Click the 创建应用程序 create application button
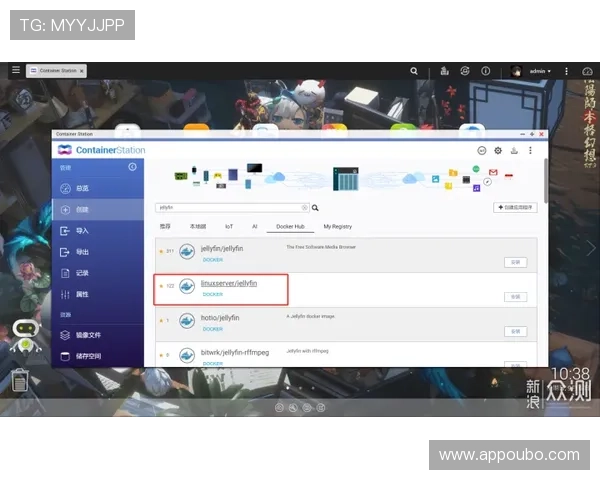Screen dimensions: 600x480 [515, 208]
